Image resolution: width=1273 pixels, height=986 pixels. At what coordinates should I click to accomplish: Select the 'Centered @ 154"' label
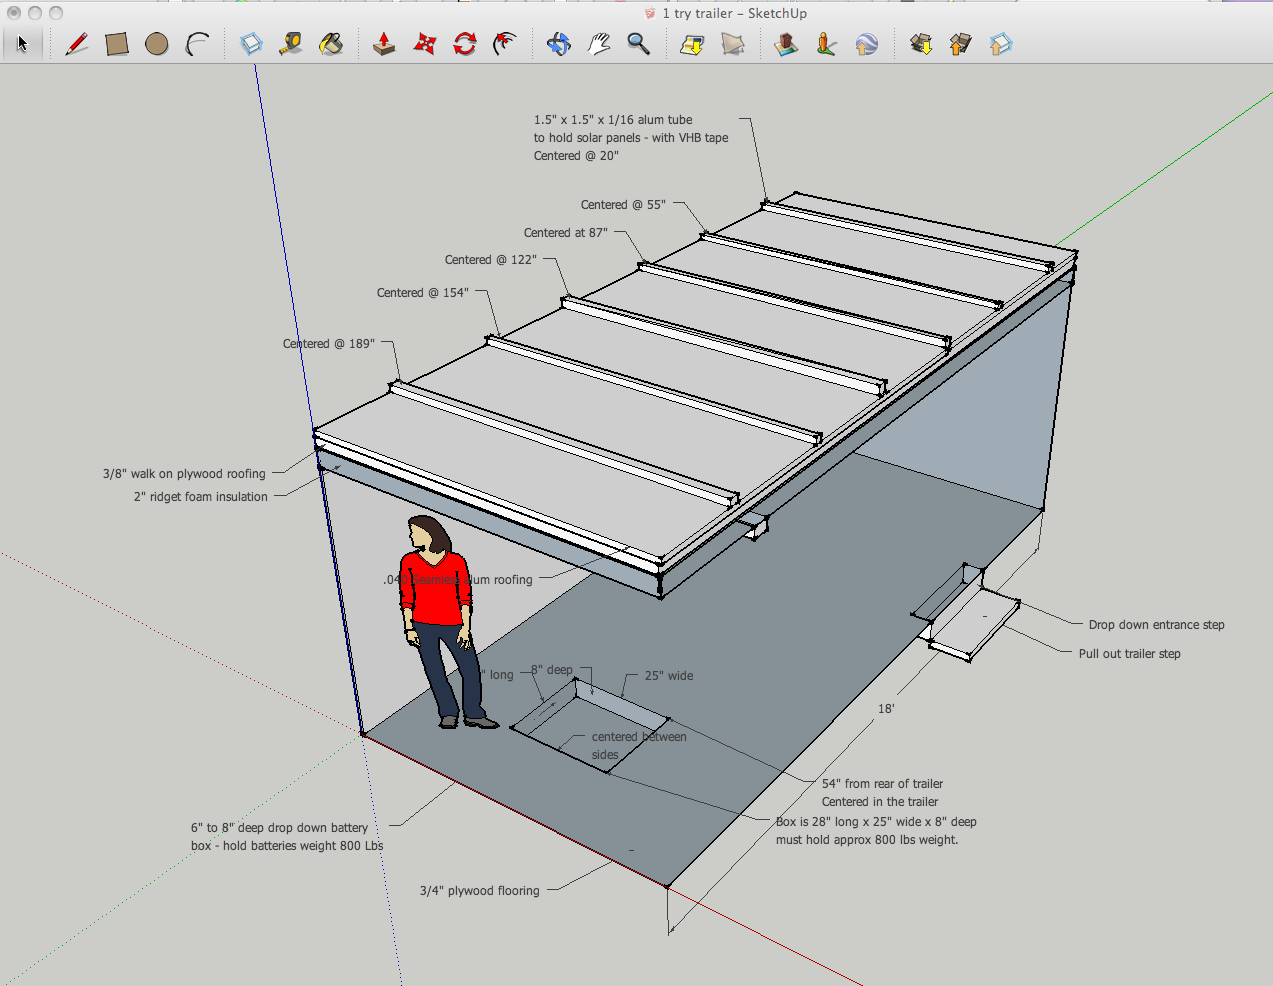click(423, 293)
